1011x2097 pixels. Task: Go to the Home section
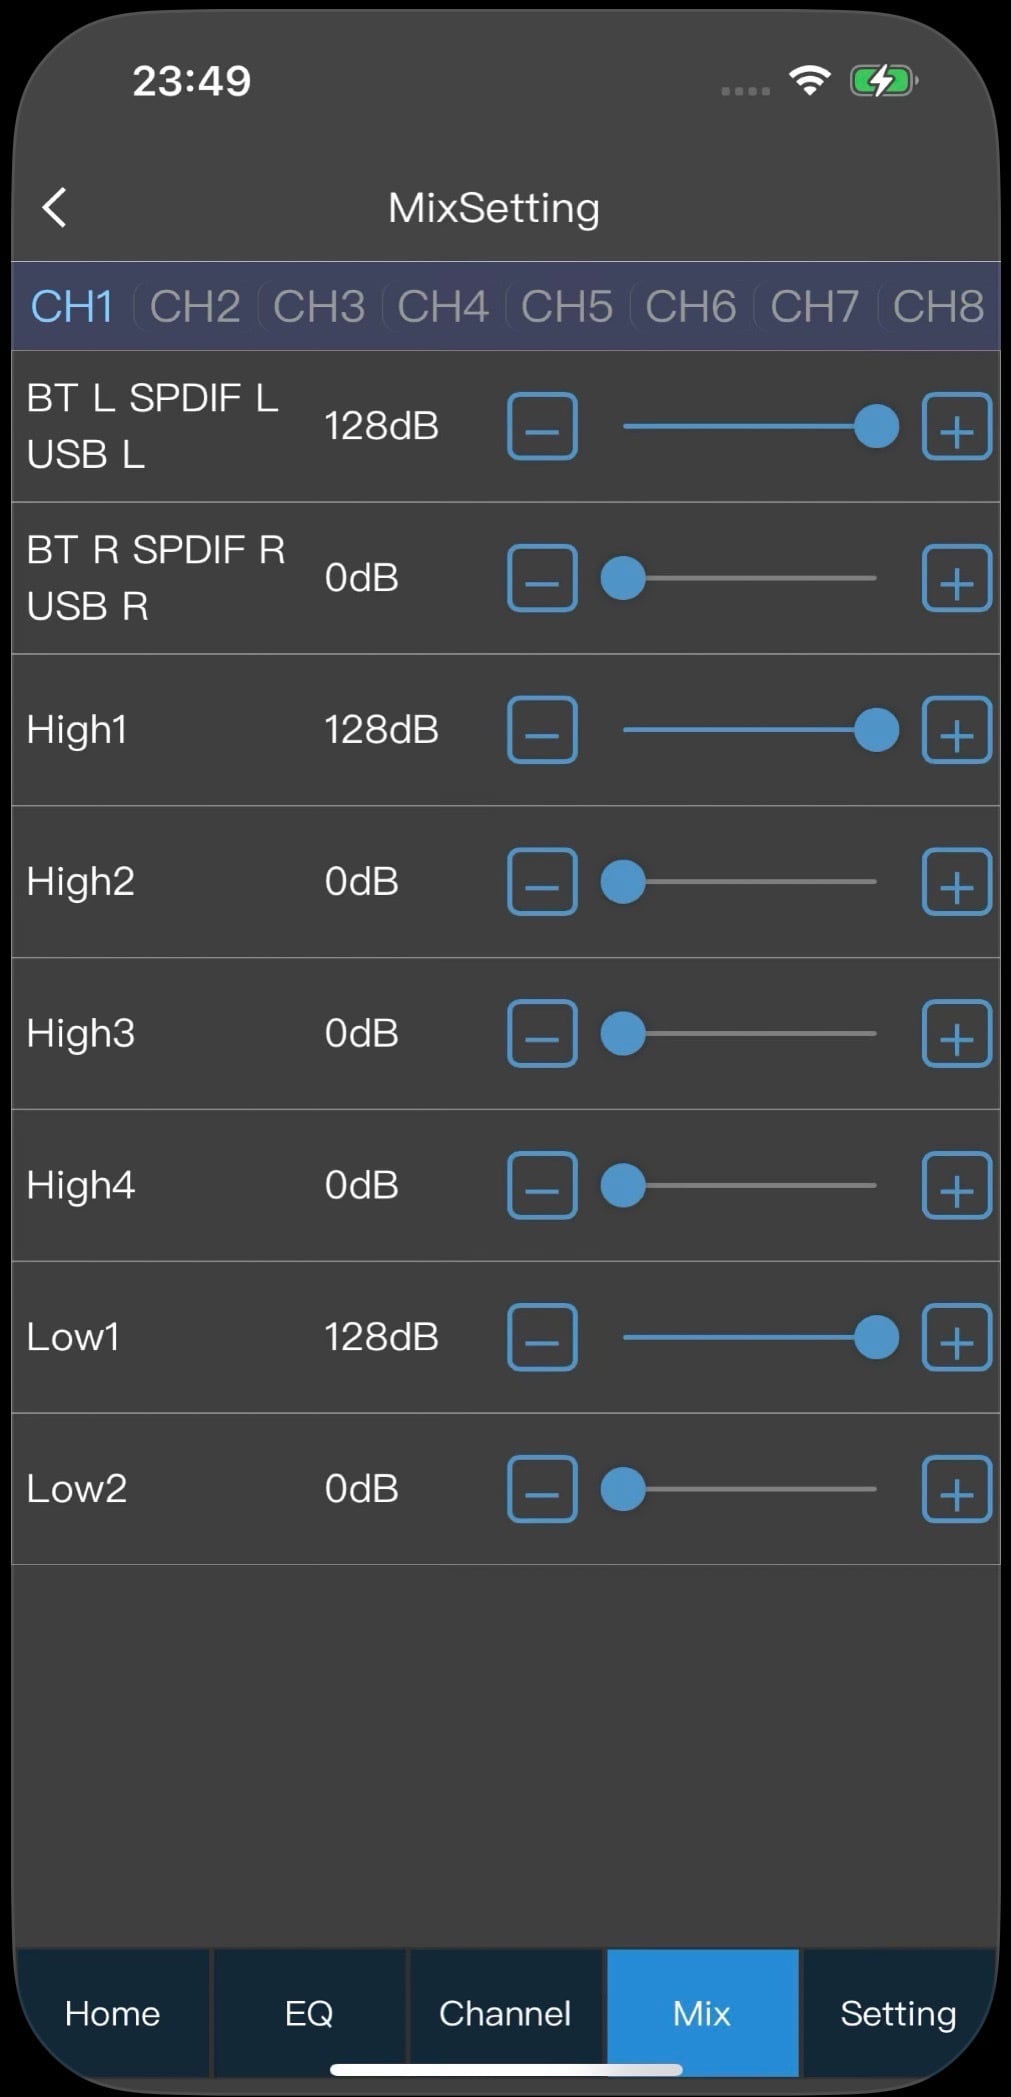pyautogui.click(x=112, y=2013)
